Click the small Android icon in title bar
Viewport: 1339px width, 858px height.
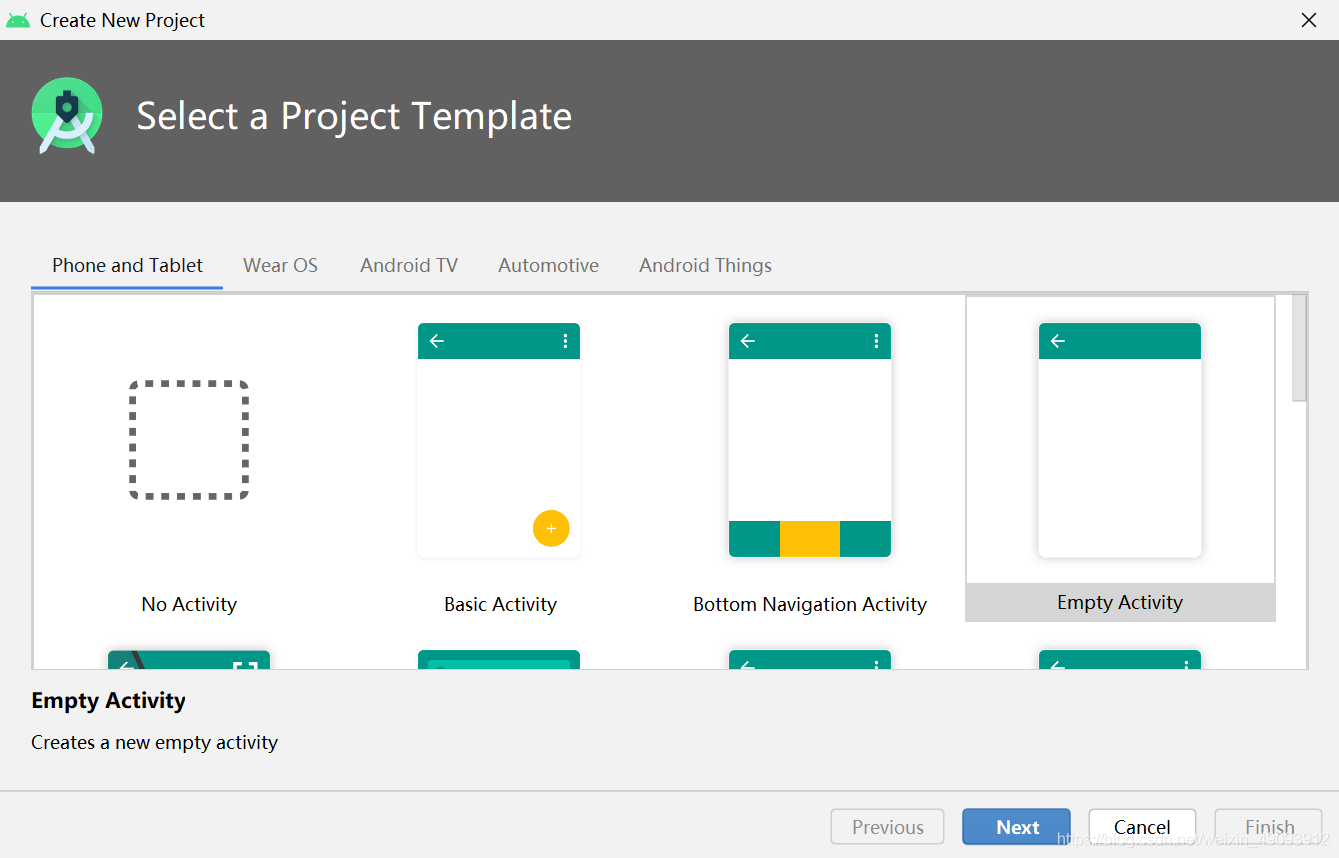18,20
